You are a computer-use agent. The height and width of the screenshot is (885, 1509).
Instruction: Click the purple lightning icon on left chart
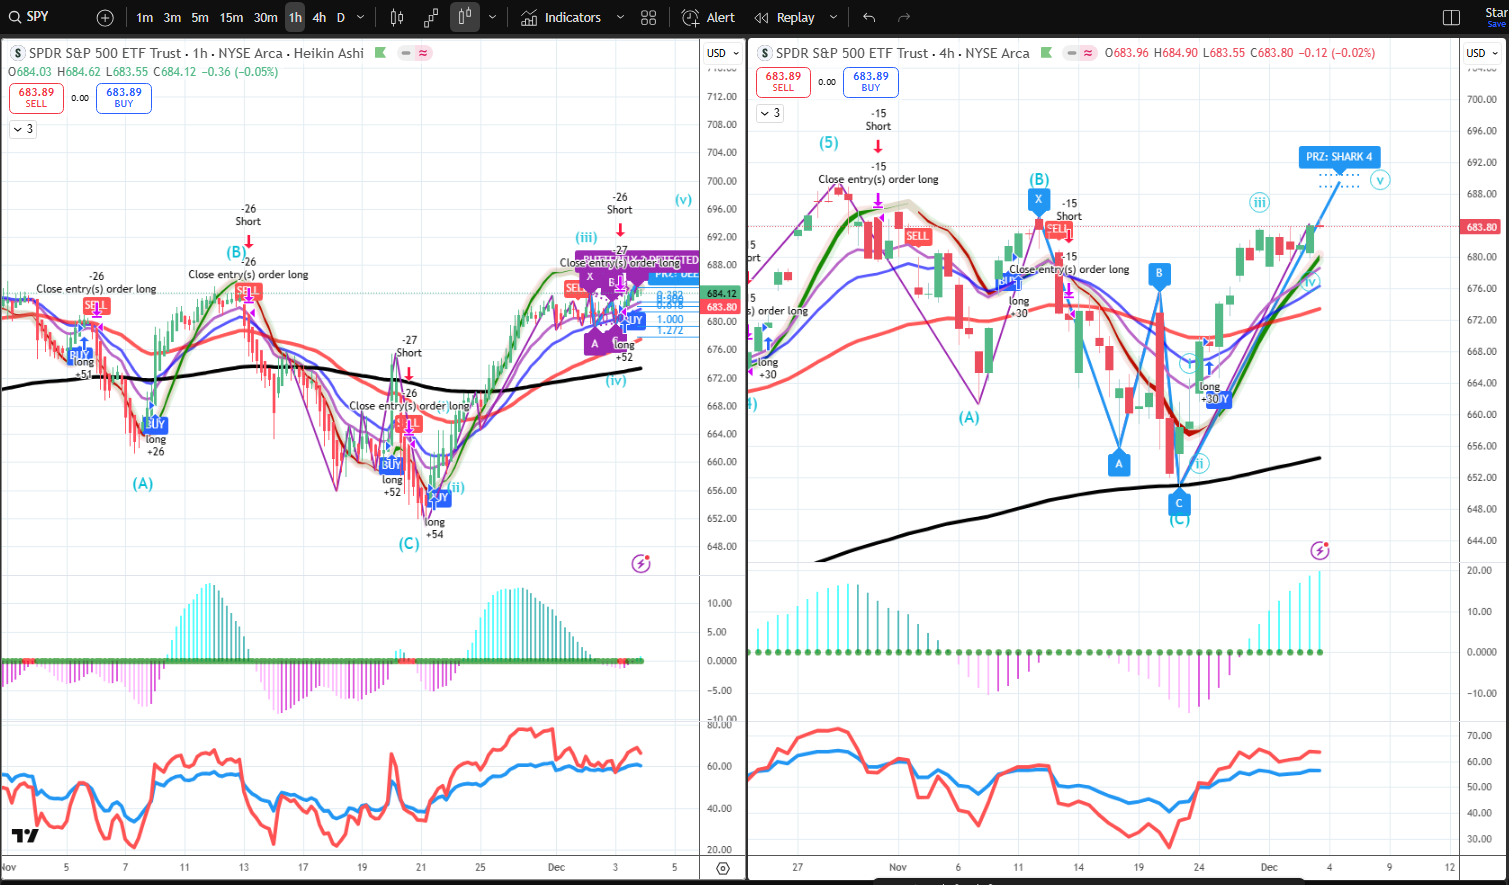641,563
